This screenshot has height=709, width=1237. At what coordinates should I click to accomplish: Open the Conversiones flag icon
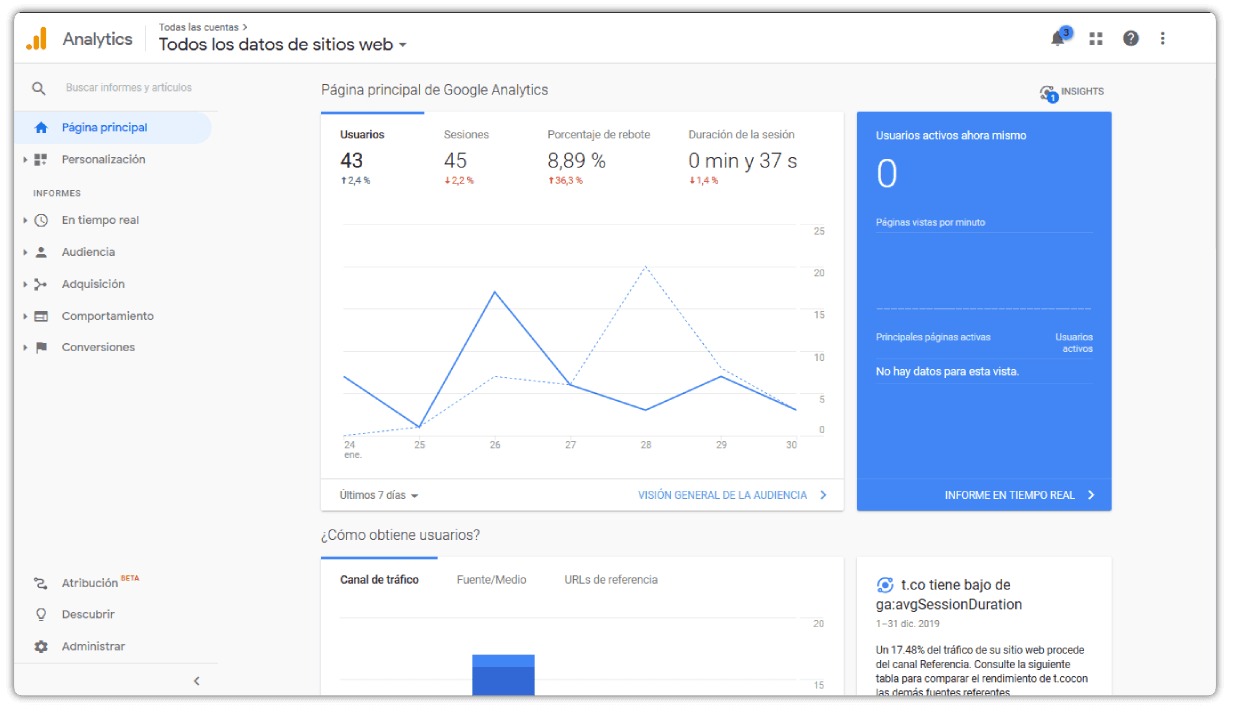(39, 347)
